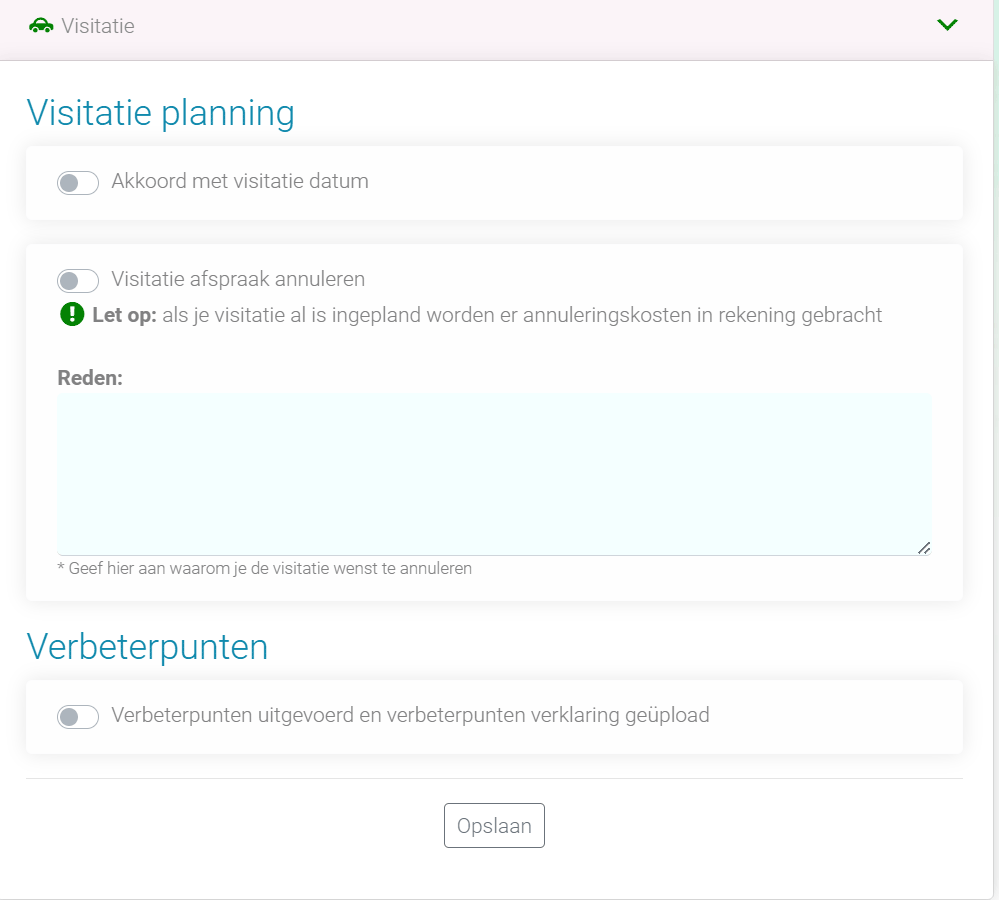Click the annuleringskosten warning sentence
This screenshot has height=900, width=999.
point(520,316)
